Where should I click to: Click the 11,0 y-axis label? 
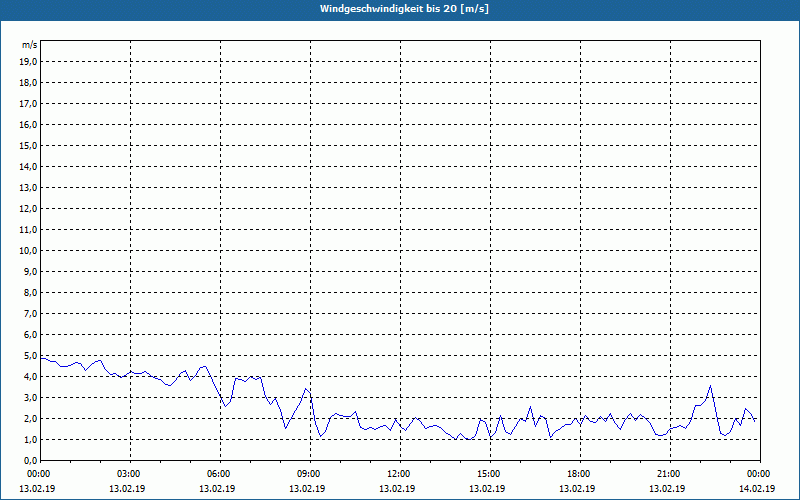[x=28, y=230]
